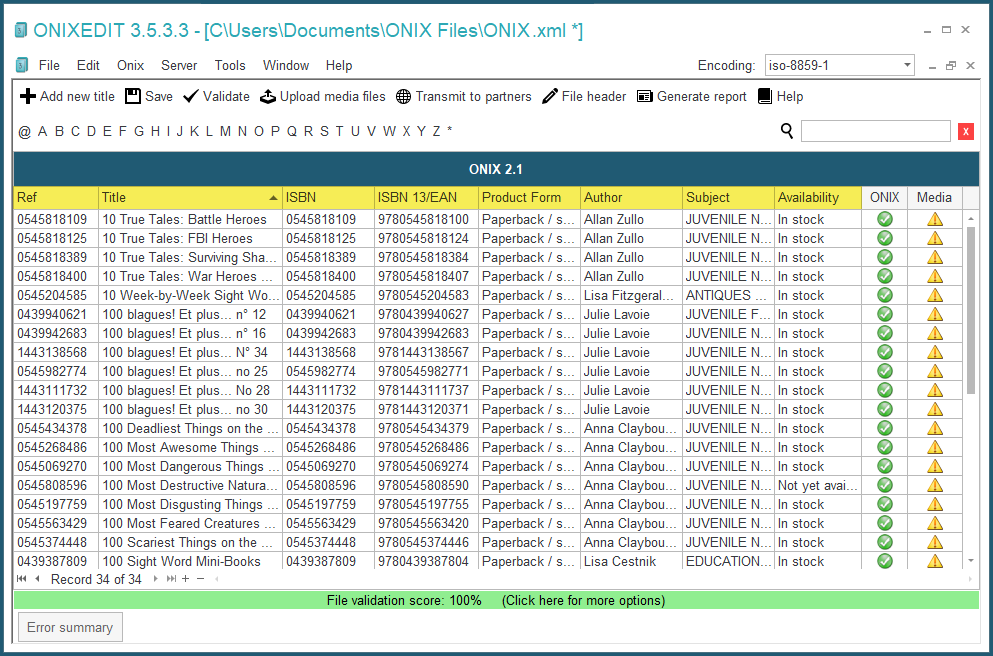Restore the inner document window
This screenshot has height=656, width=993.
tap(951, 65)
